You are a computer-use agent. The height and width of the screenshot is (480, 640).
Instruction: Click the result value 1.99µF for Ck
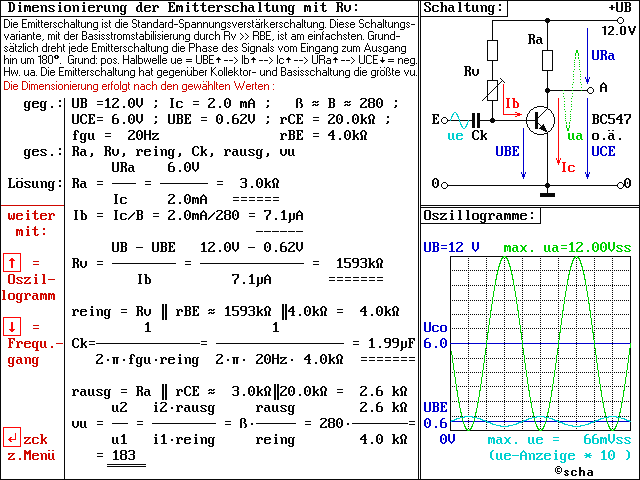[391, 343]
